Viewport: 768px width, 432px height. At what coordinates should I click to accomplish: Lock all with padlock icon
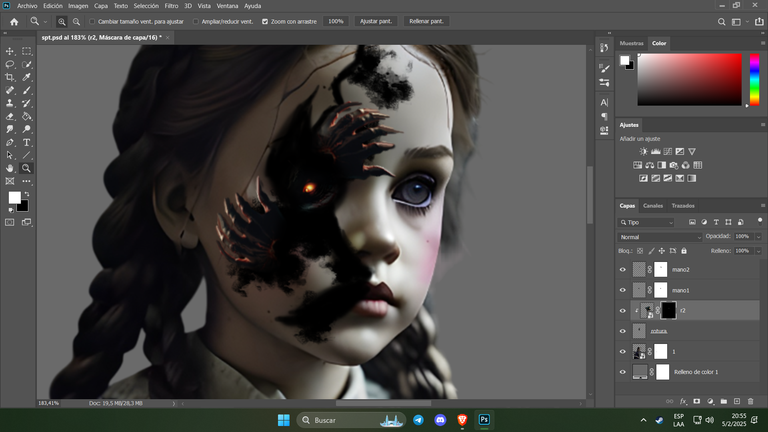[684, 251]
